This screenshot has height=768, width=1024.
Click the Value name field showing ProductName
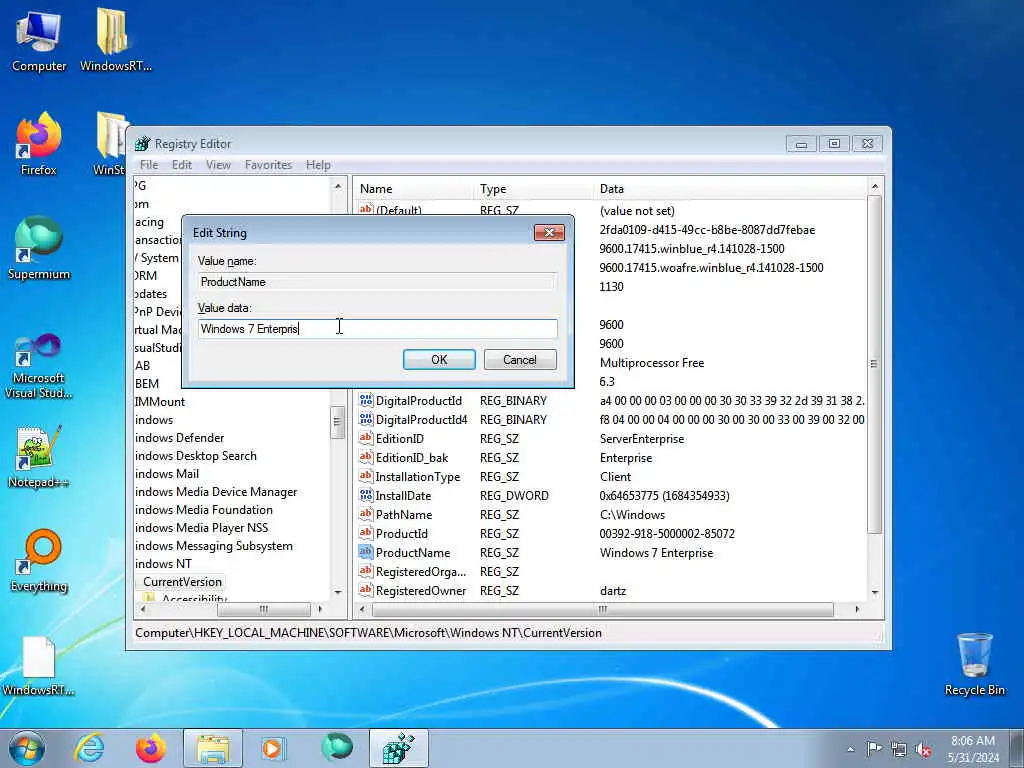click(x=377, y=282)
